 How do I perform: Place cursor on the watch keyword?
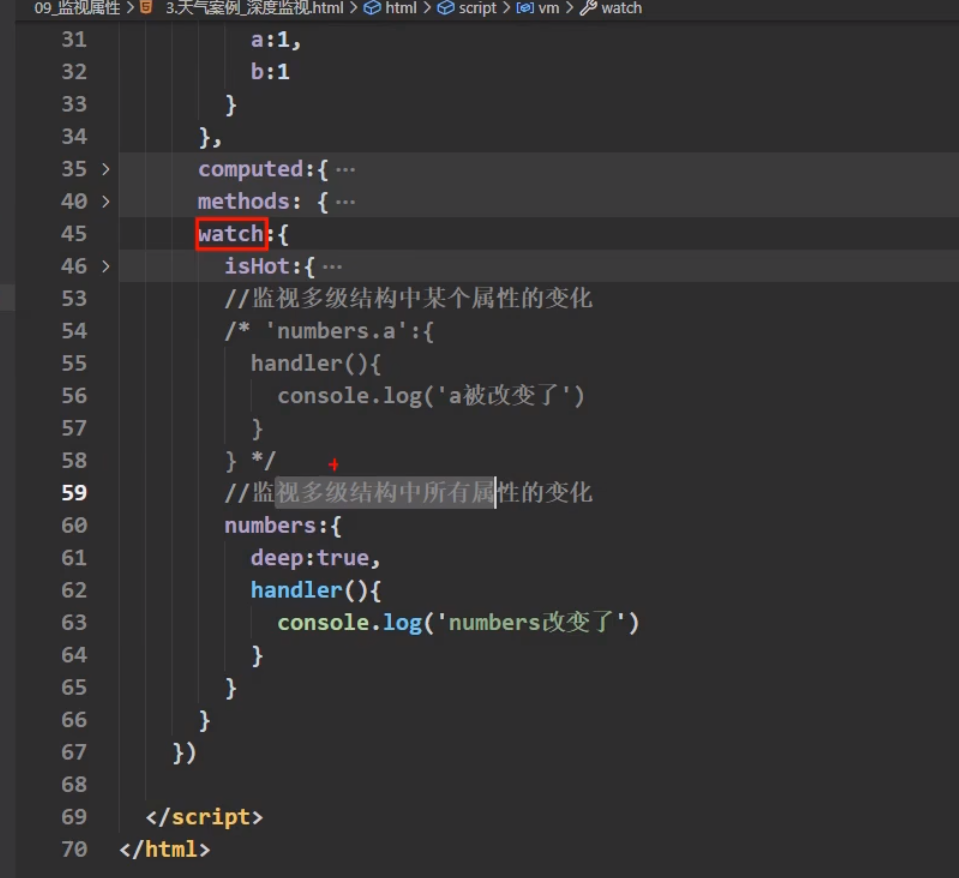pyautogui.click(x=231, y=234)
